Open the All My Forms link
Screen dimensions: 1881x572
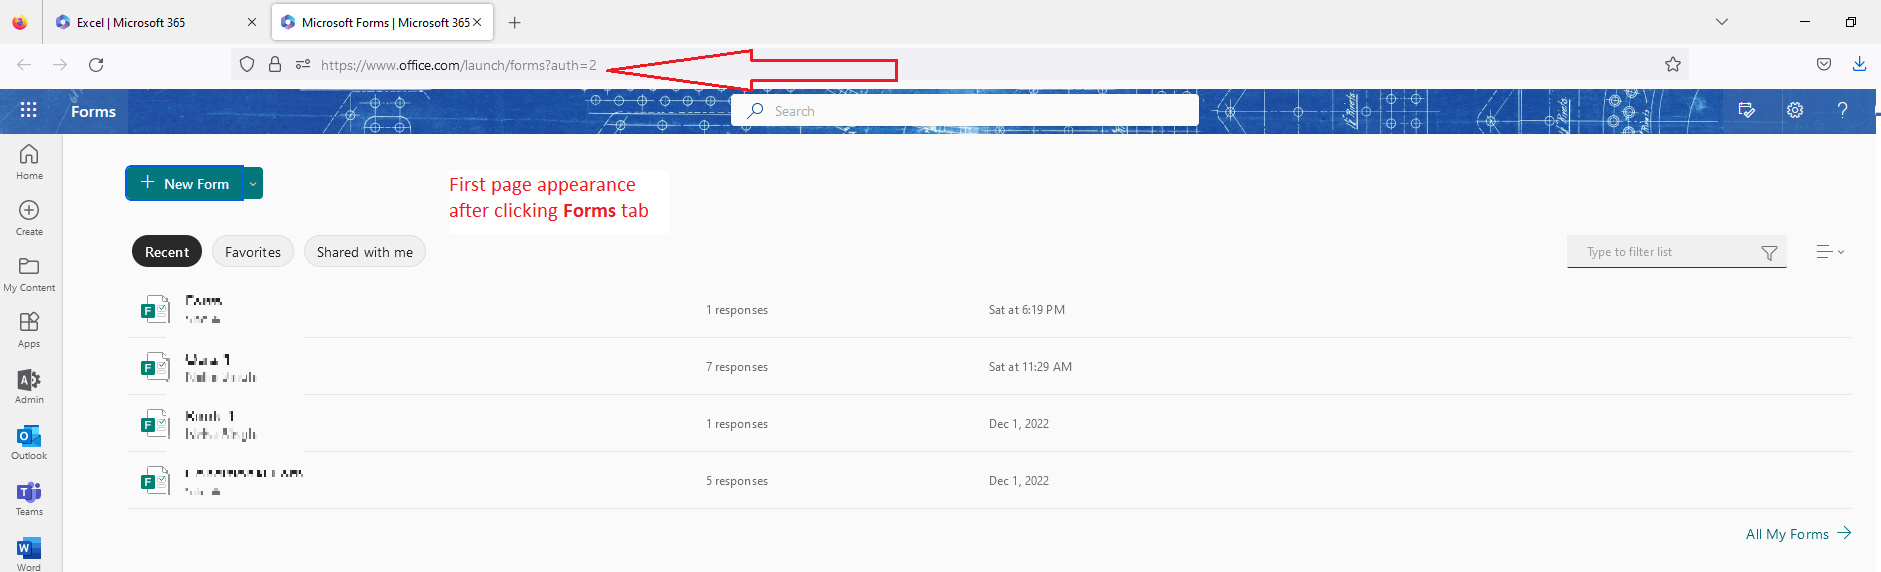click(1798, 534)
